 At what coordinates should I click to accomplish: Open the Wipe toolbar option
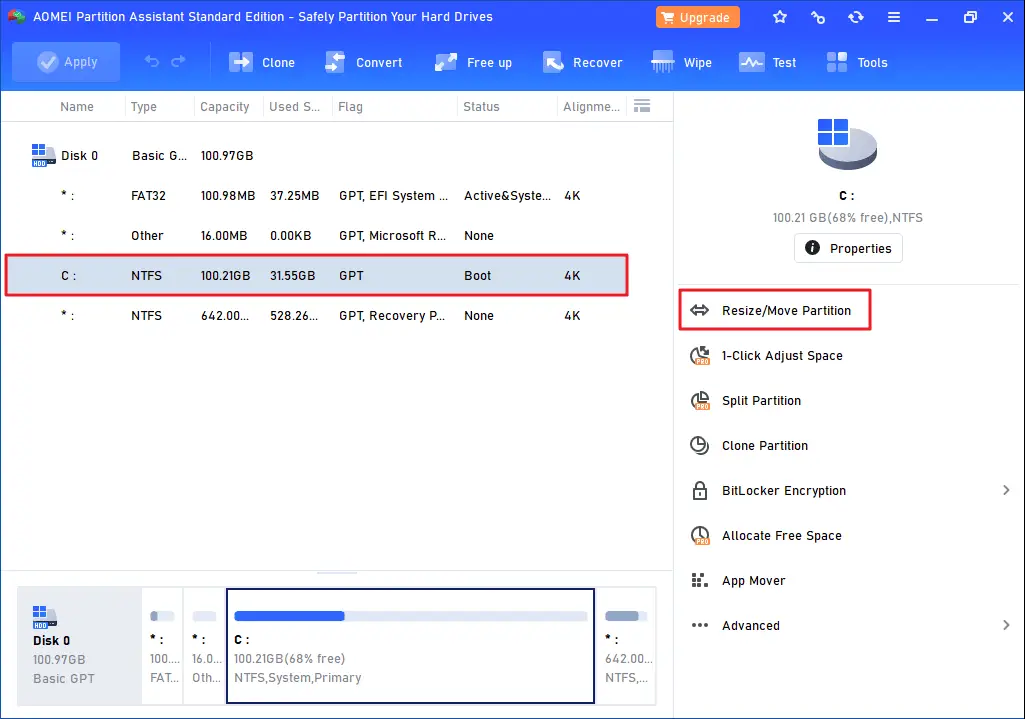point(681,62)
